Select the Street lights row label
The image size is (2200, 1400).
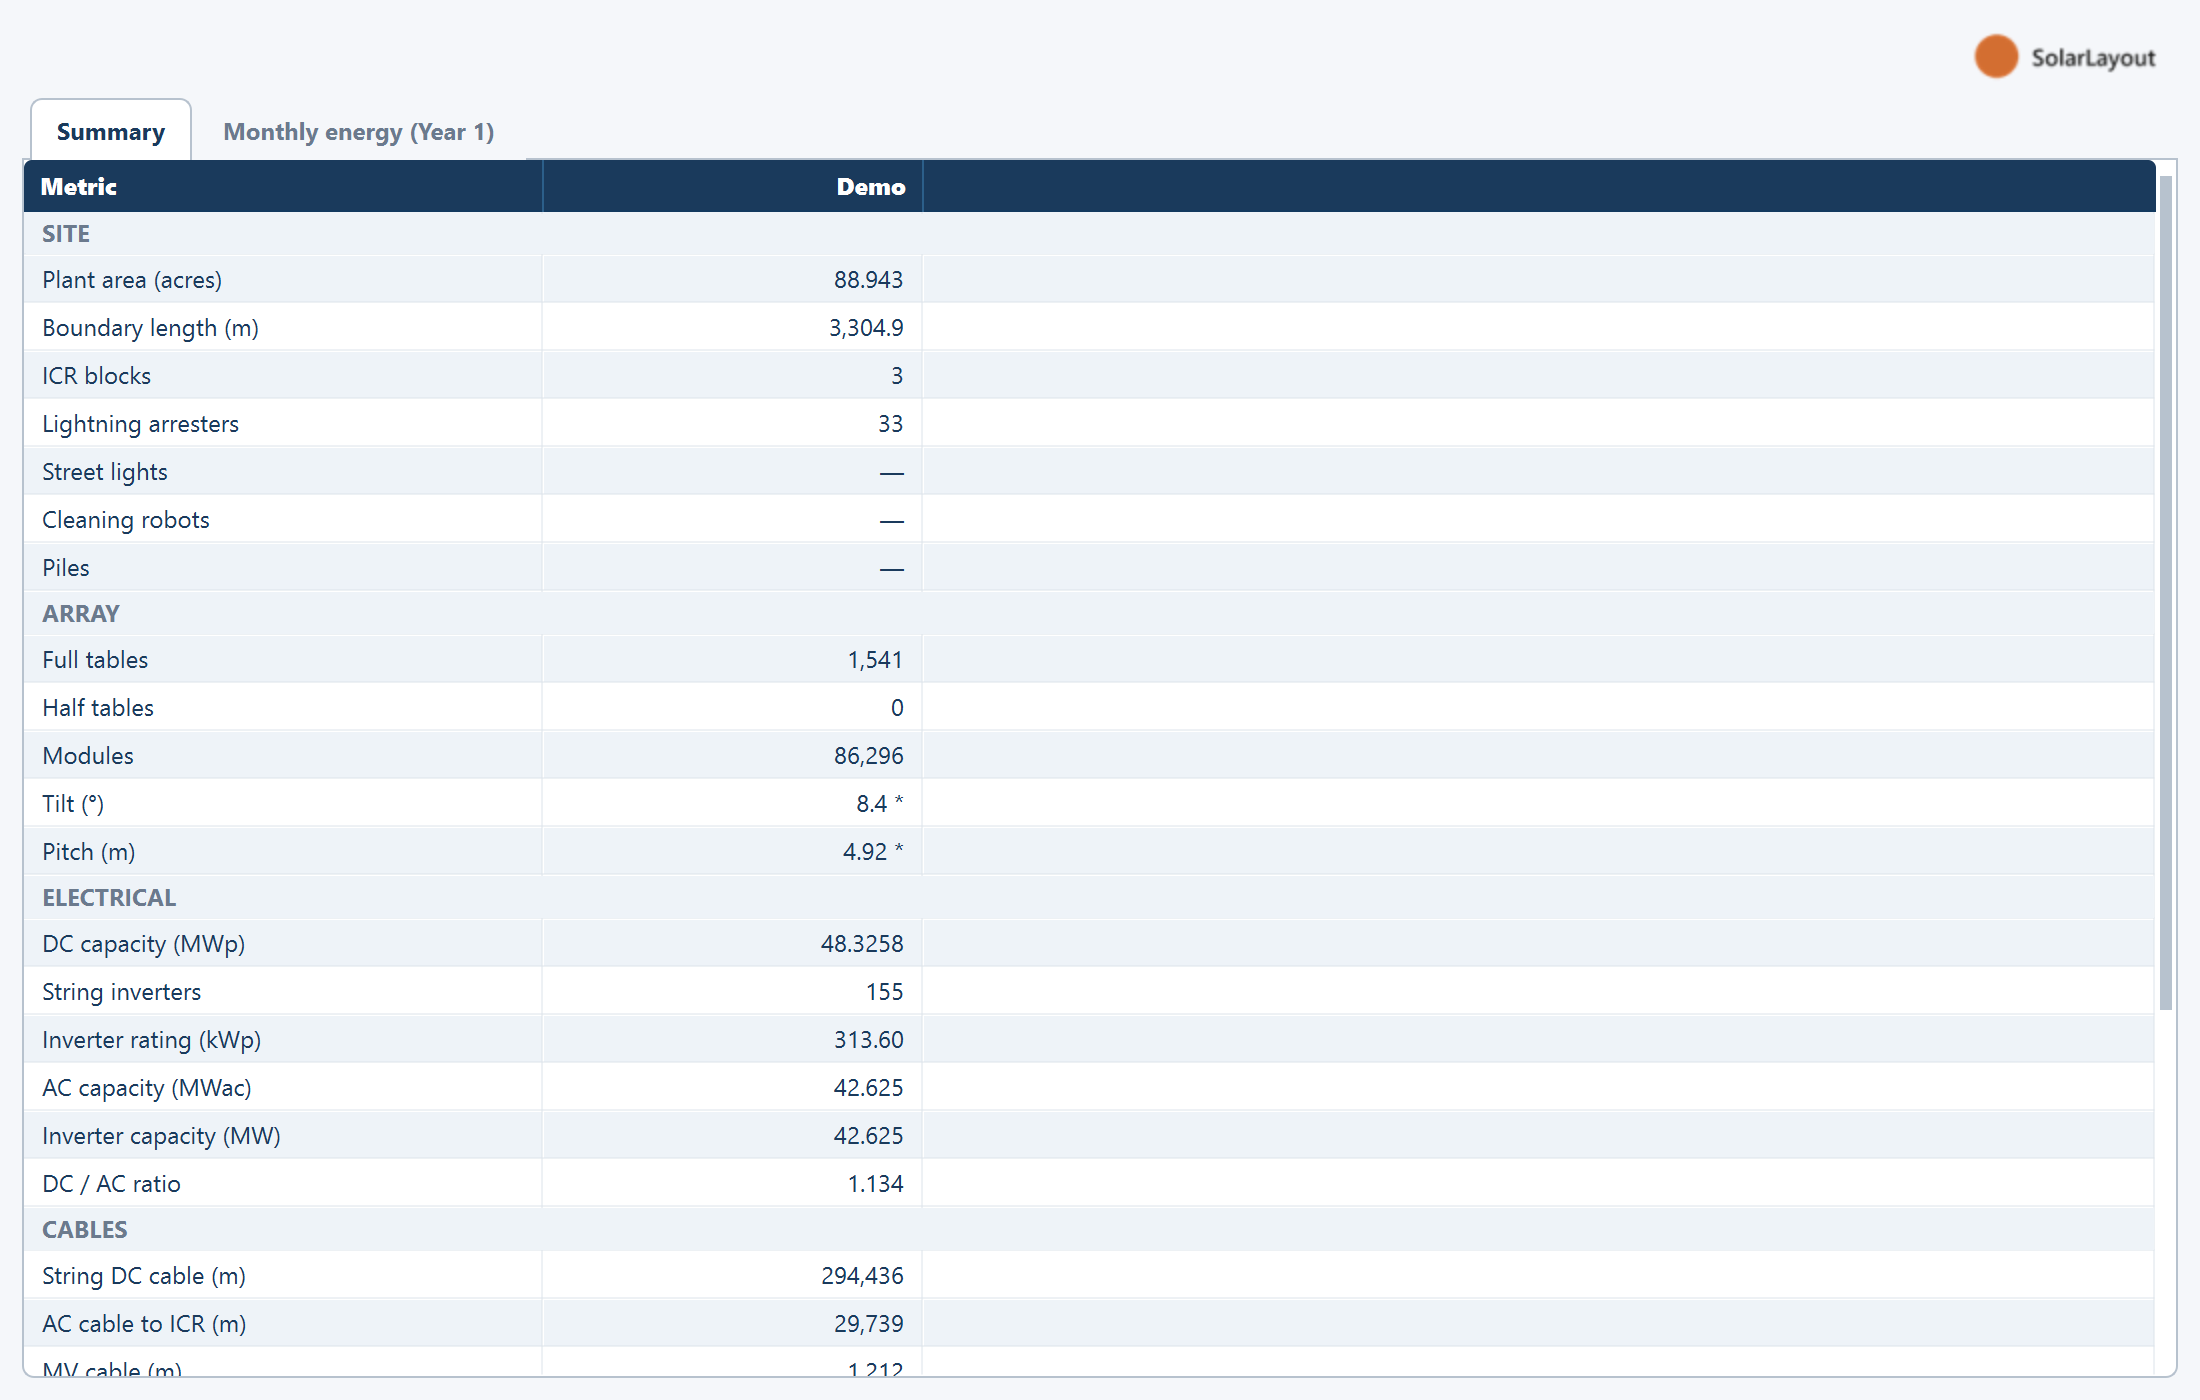click(x=105, y=472)
